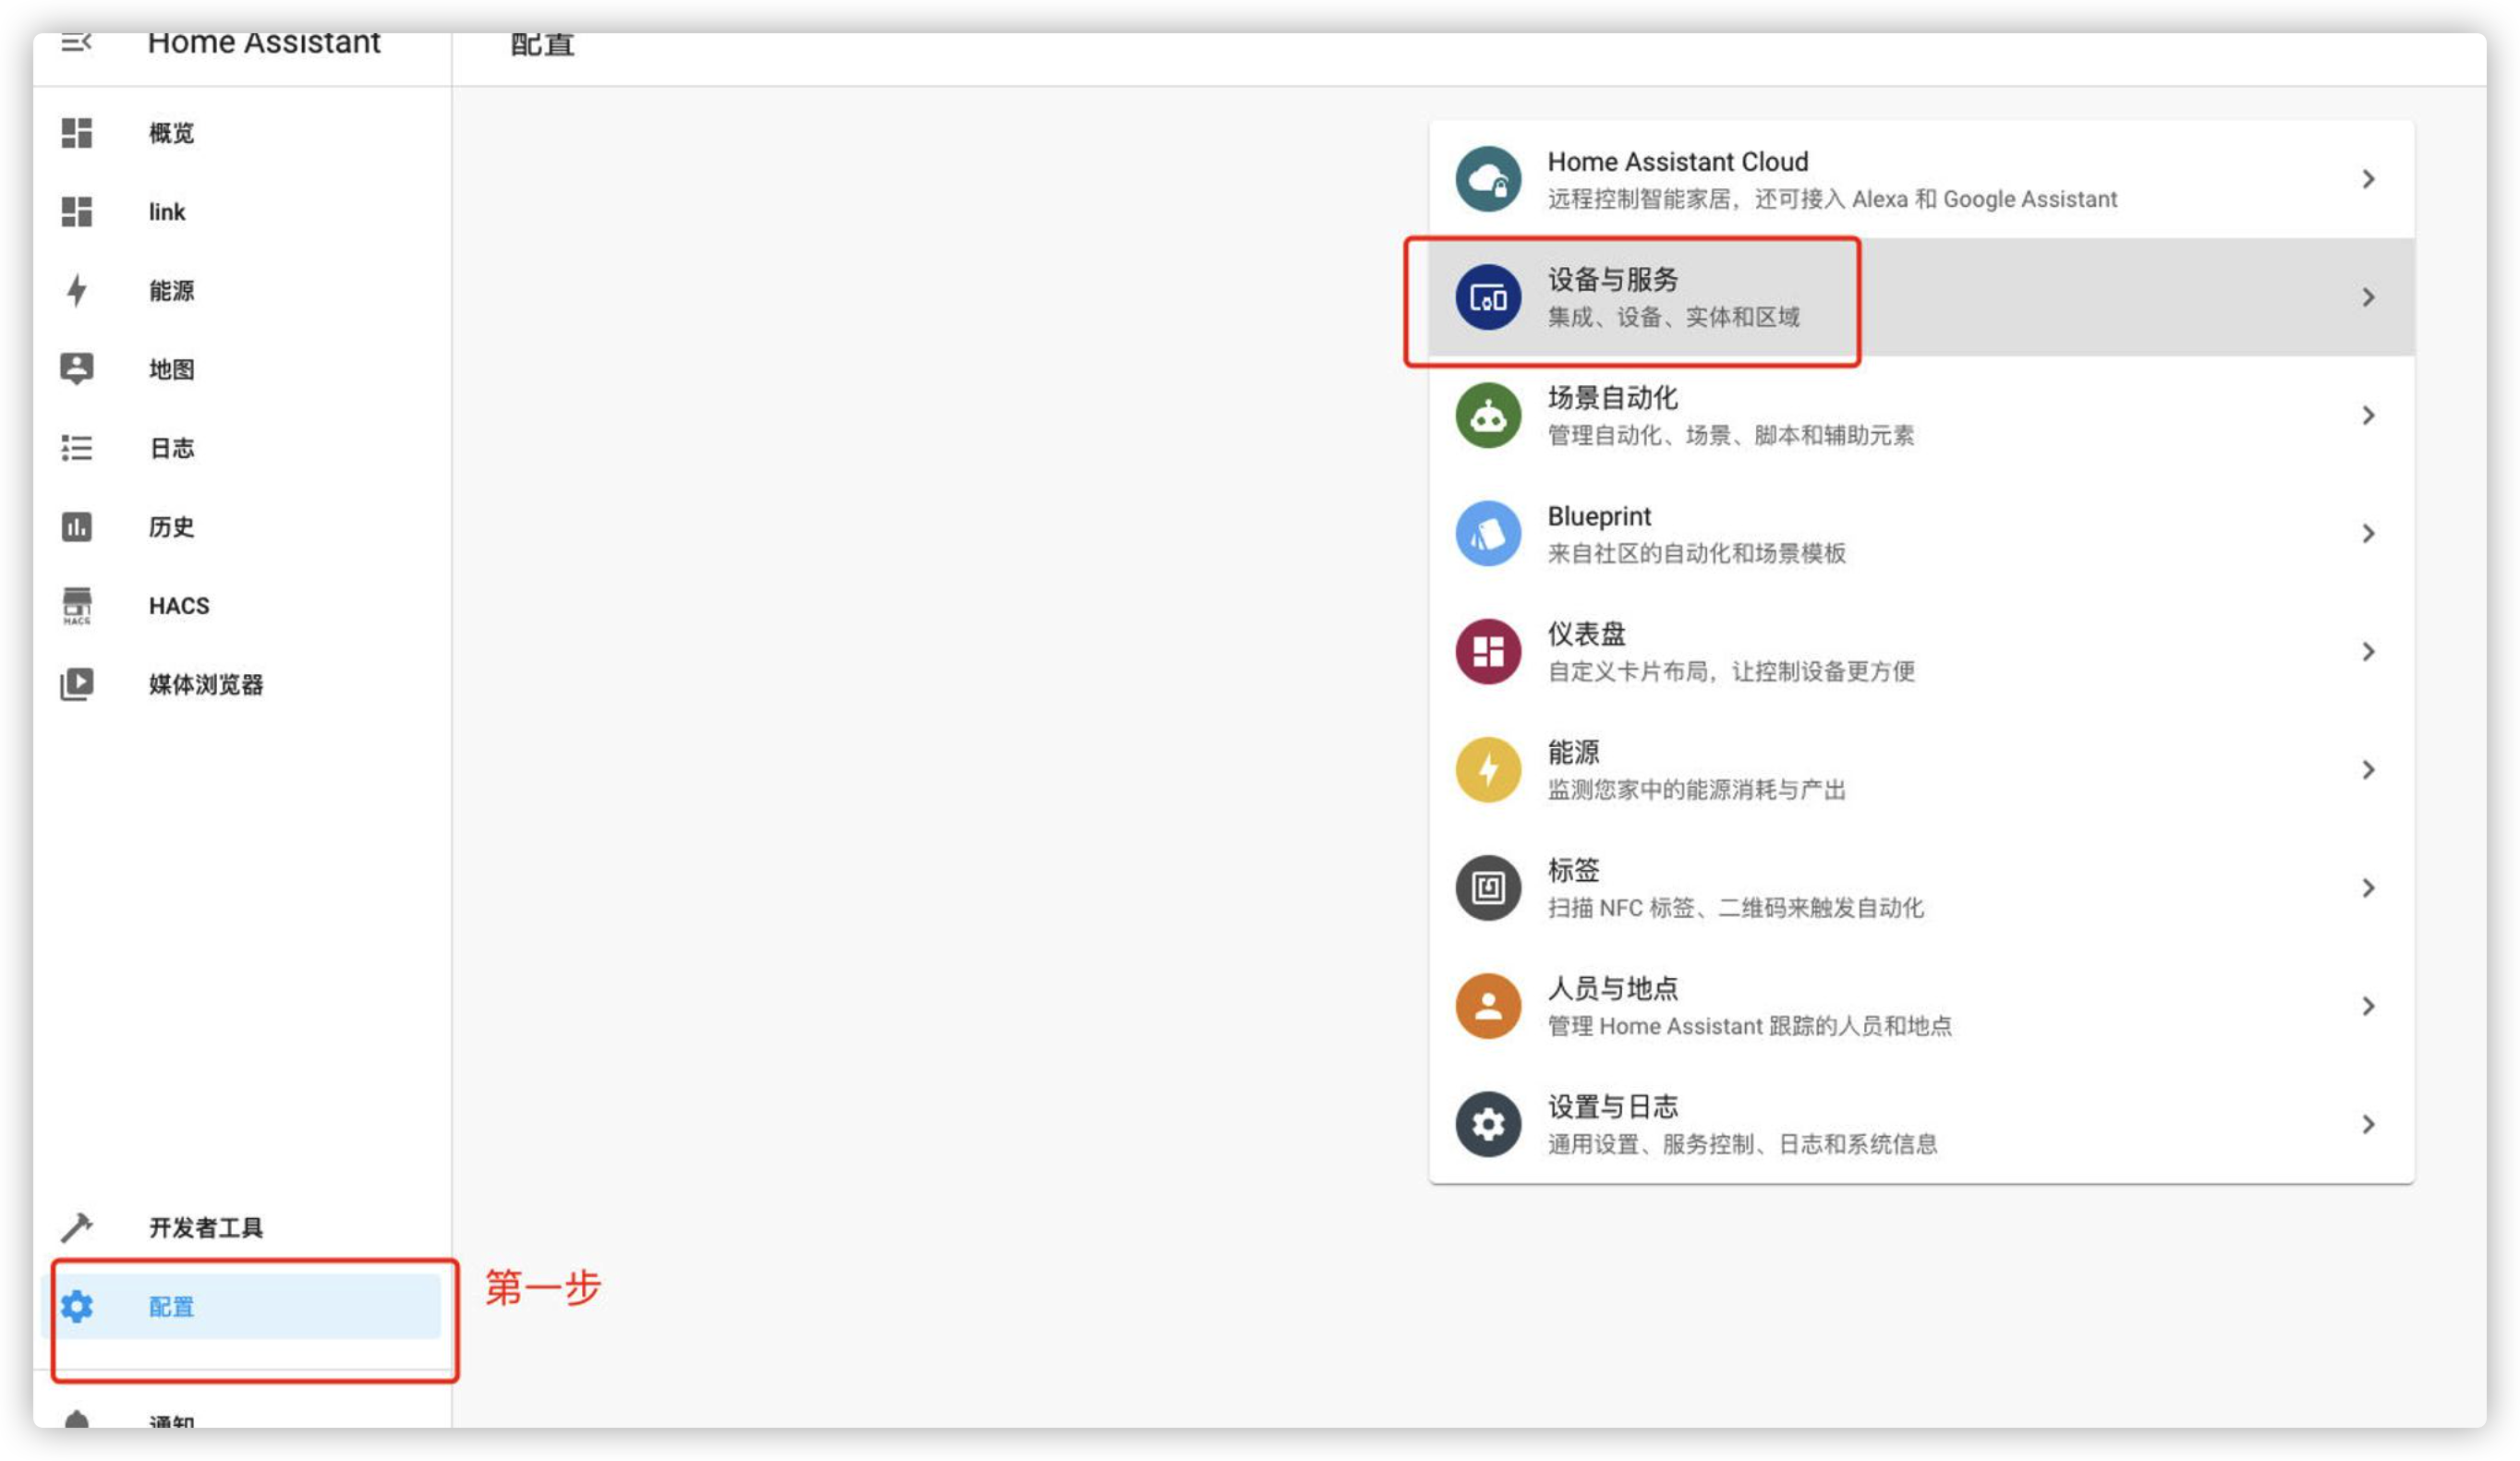This screenshot has width=2520, height=1461.
Task: Open 人员与地点 settings
Action: pyautogui.click(x=1921, y=1005)
